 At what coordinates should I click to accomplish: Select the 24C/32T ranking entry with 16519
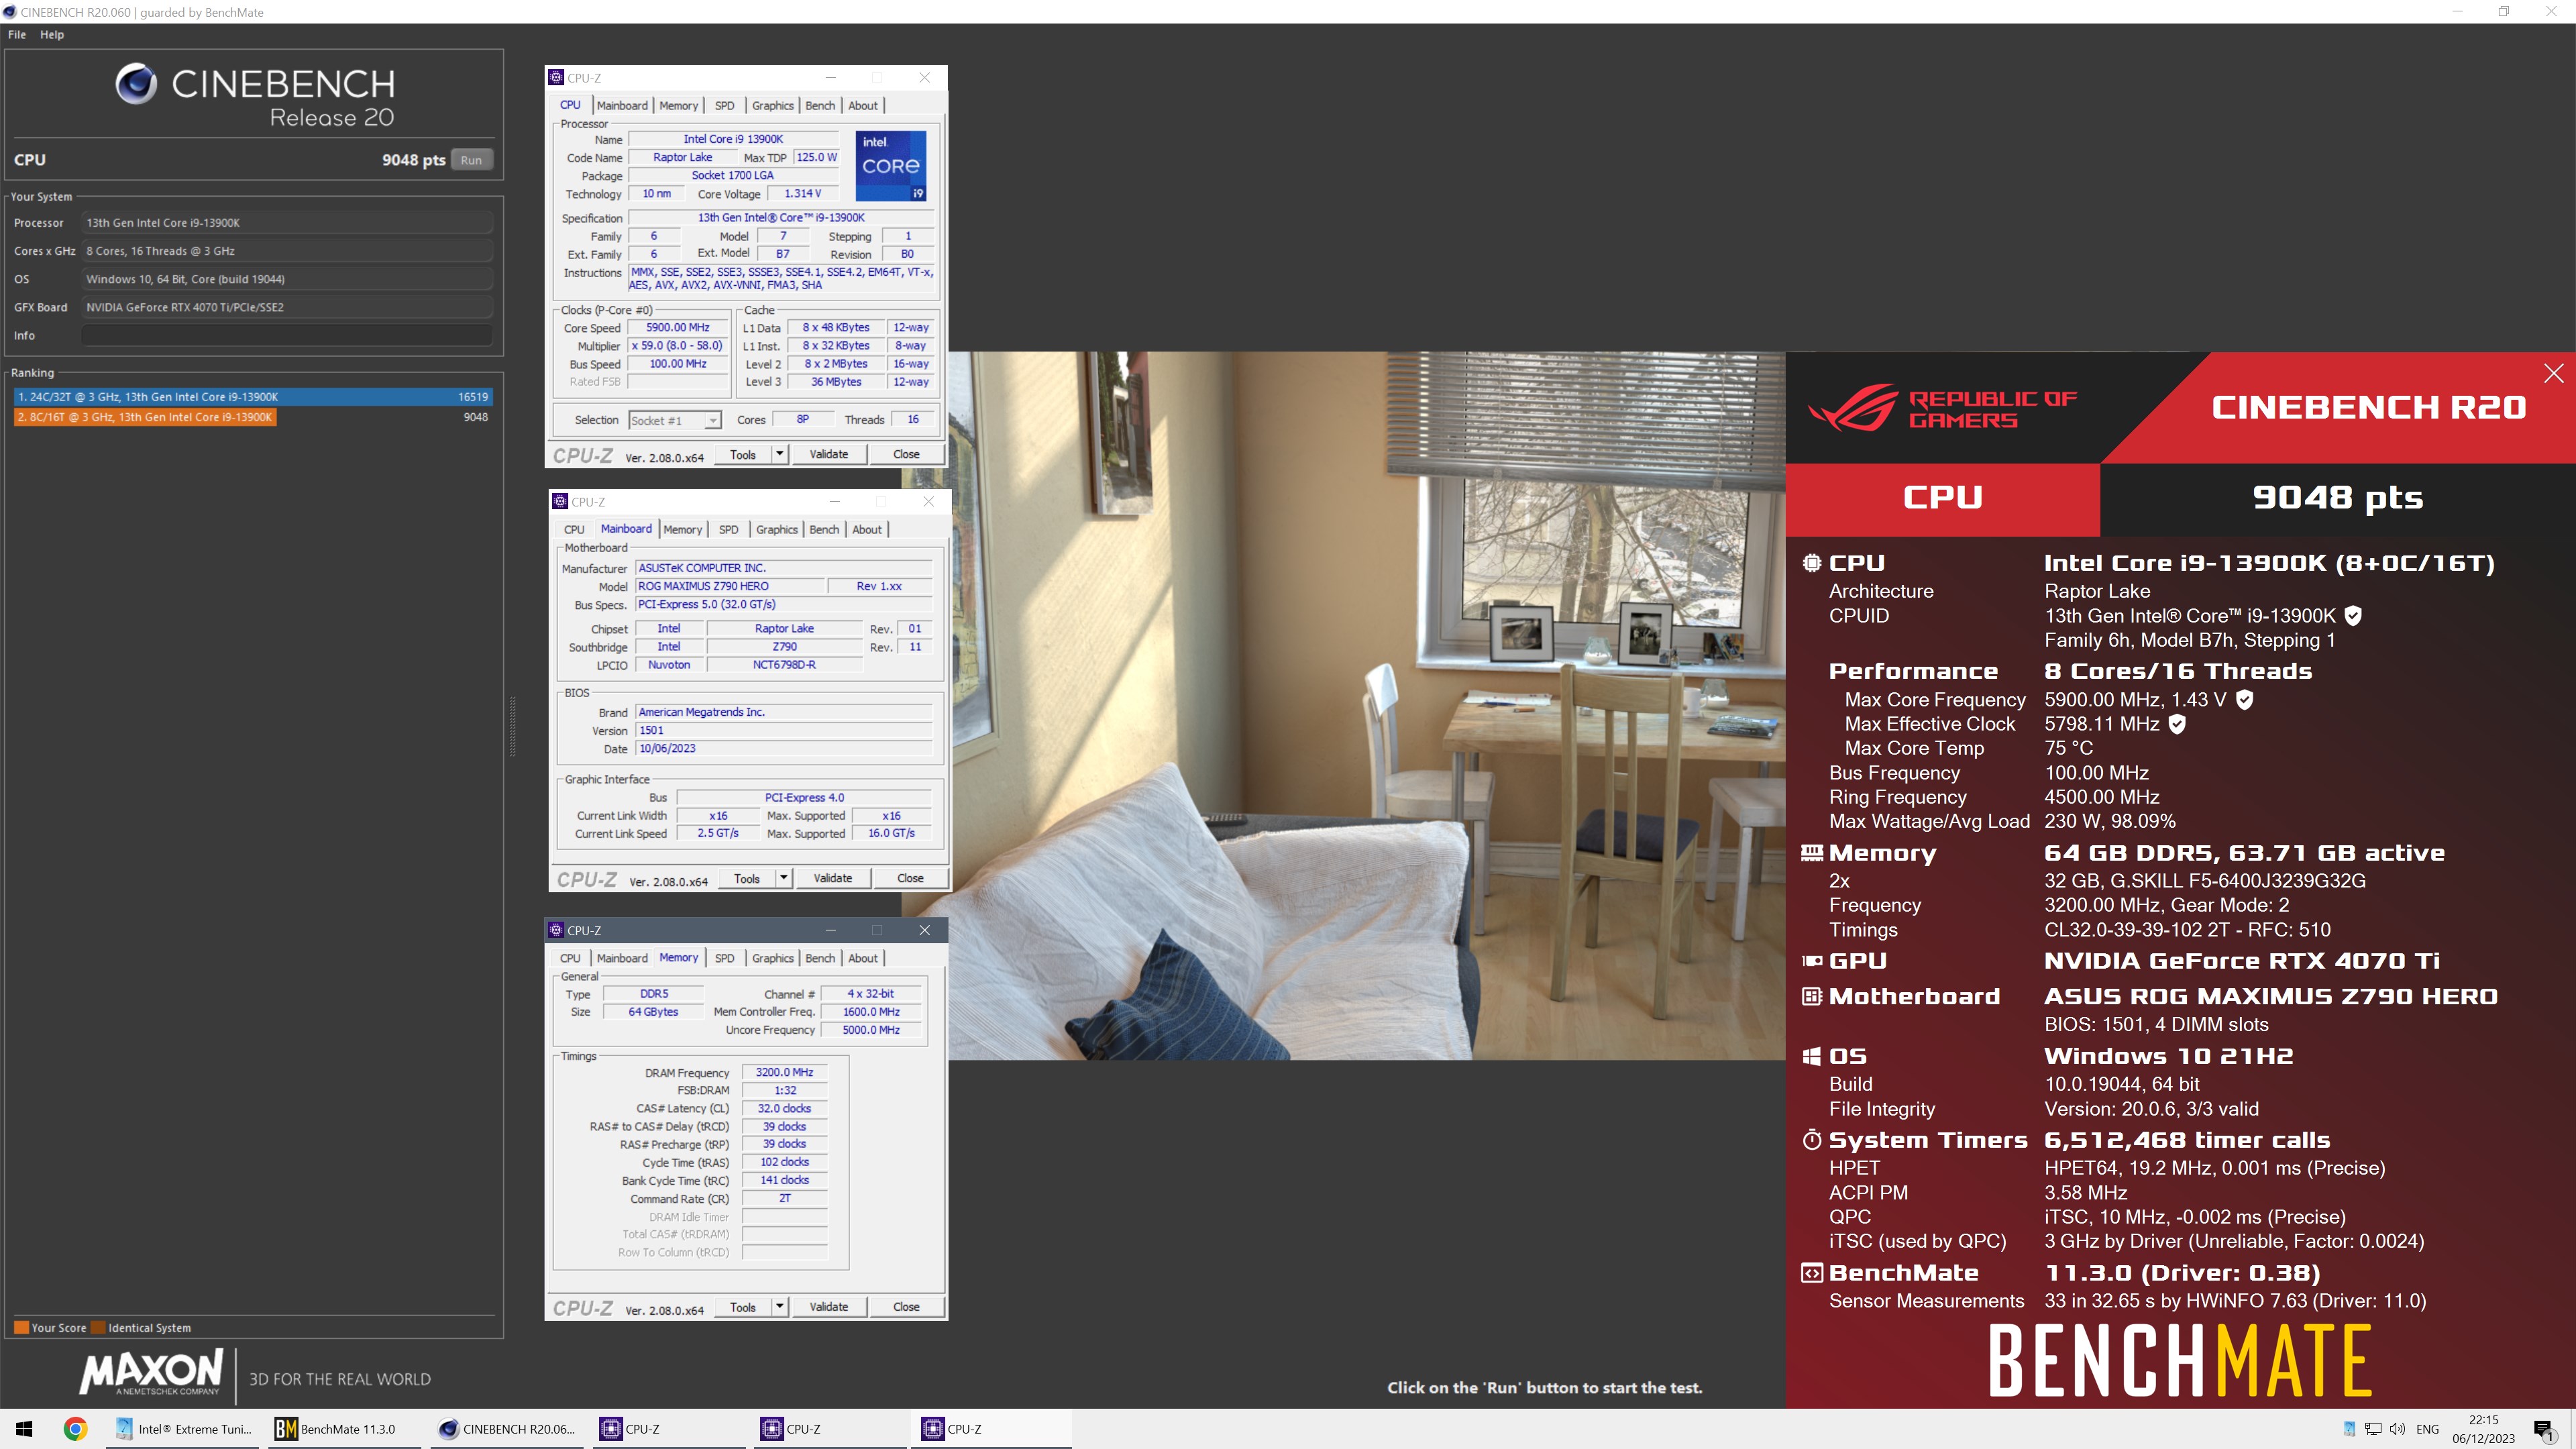[253, 397]
